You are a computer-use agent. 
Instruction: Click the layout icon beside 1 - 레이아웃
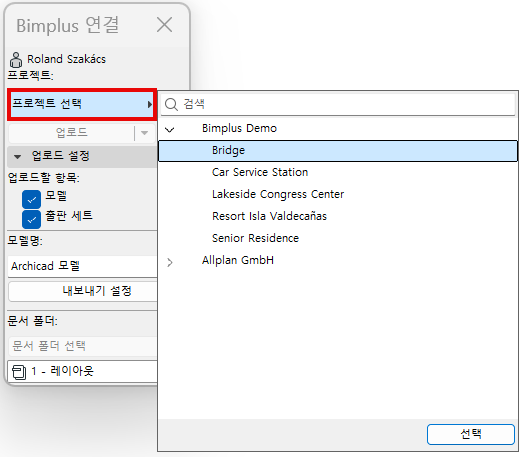(x=19, y=372)
